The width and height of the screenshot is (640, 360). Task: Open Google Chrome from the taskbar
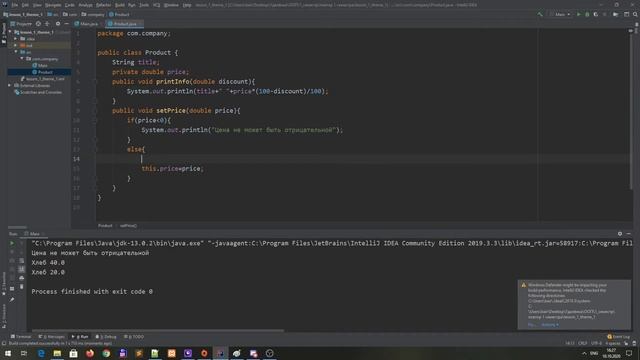[107, 353]
